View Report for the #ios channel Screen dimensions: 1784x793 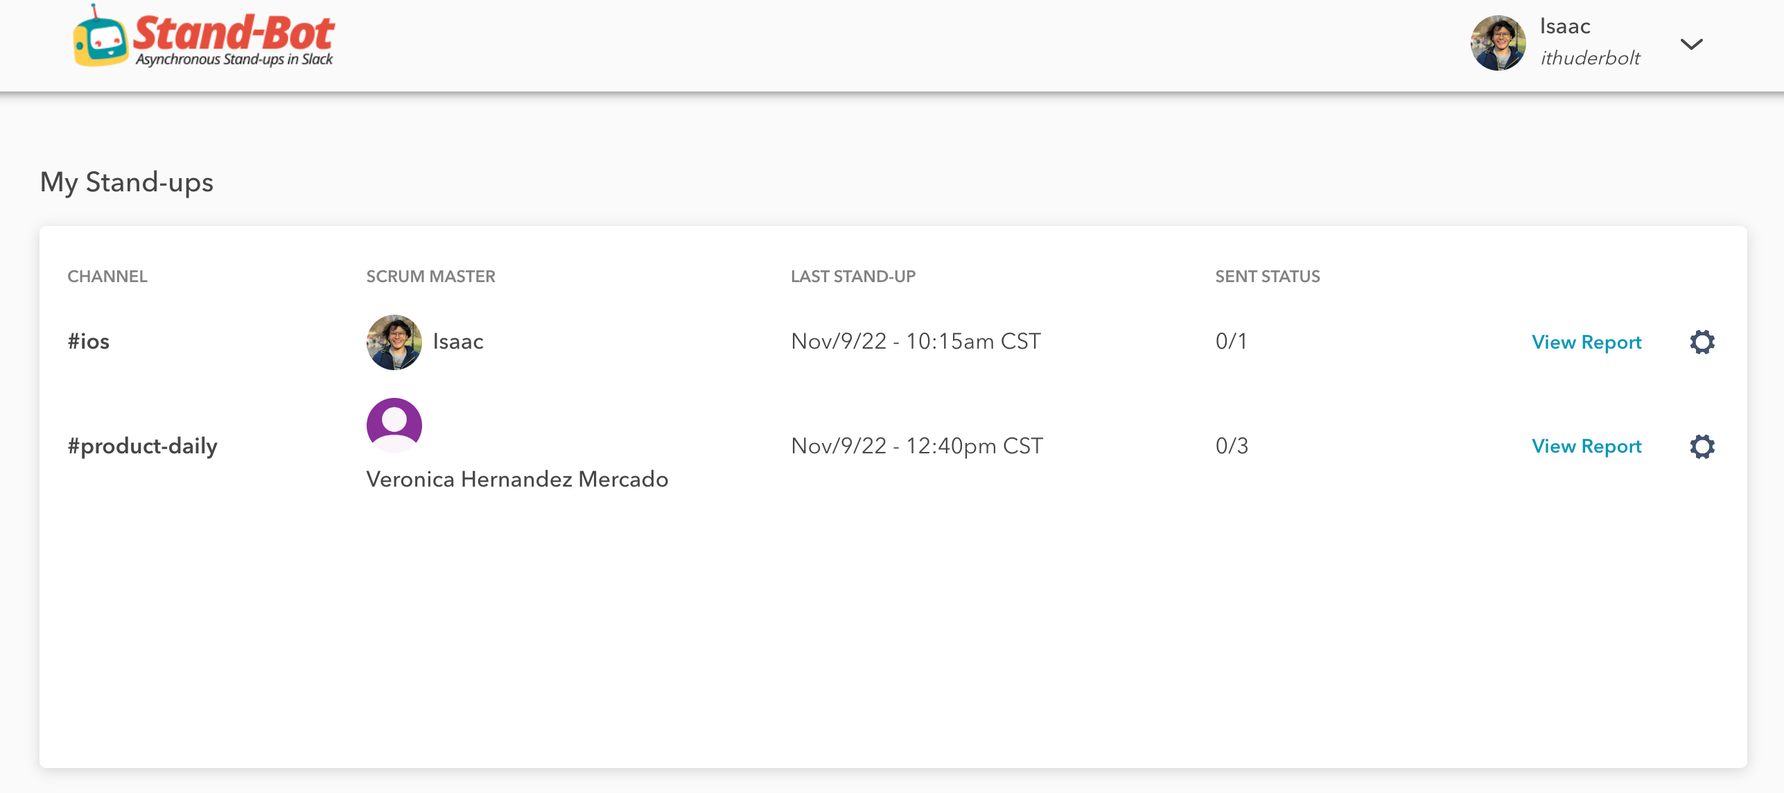pos(1586,342)
